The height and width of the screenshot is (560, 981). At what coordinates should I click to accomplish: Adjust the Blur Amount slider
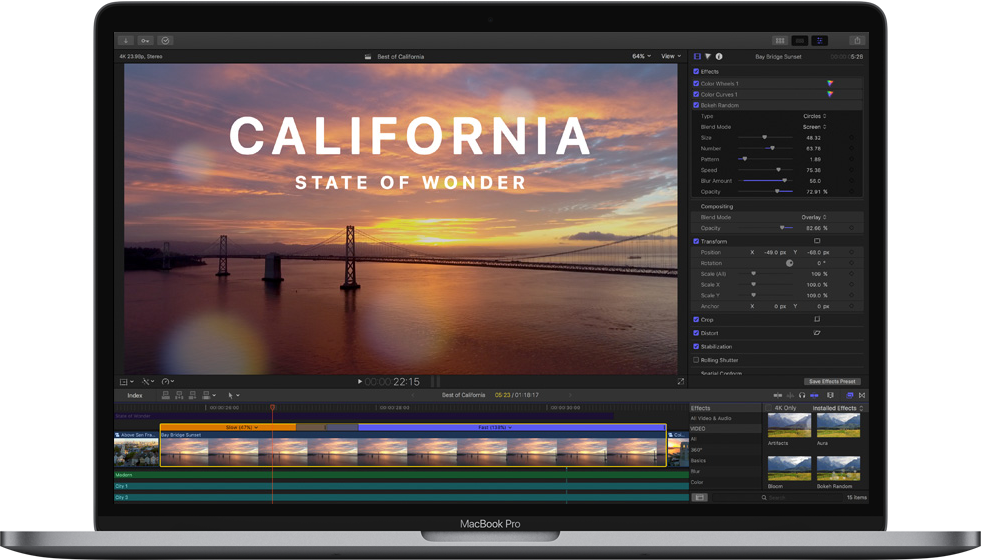(x=766, y=181)
